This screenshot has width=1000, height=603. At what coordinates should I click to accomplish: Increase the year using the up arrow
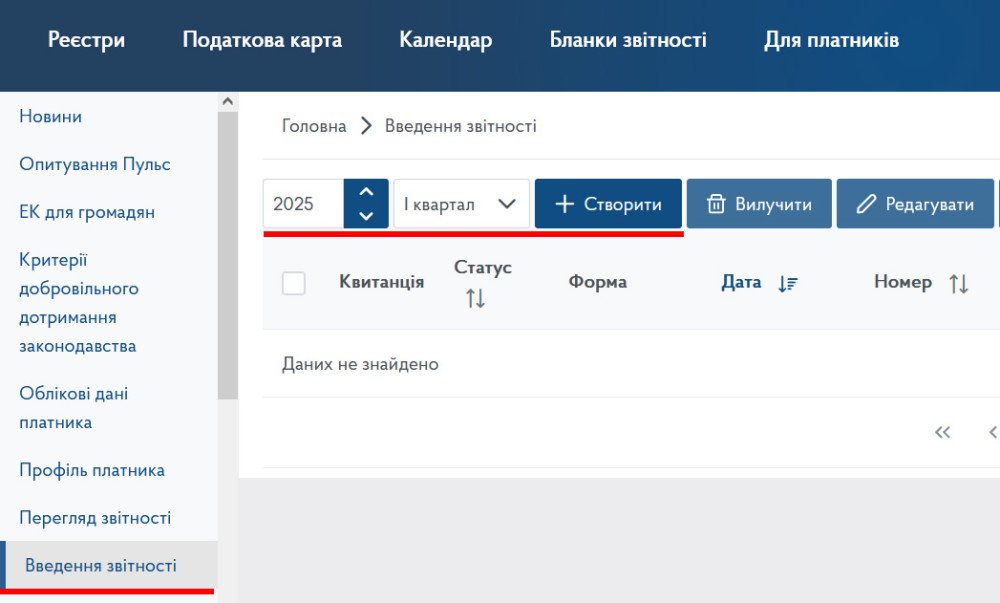(367, 190)
